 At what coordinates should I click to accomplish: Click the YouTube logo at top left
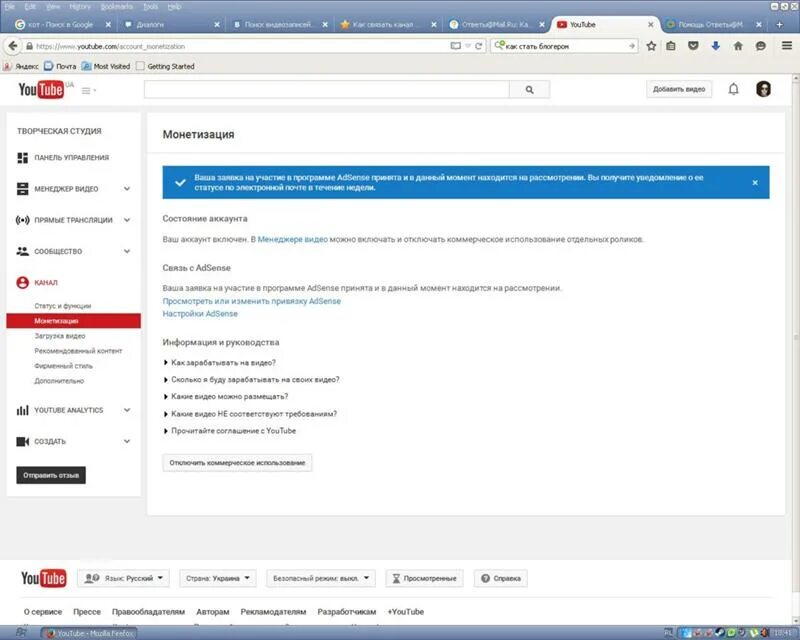pyautogui.click(x=41, y=89)
